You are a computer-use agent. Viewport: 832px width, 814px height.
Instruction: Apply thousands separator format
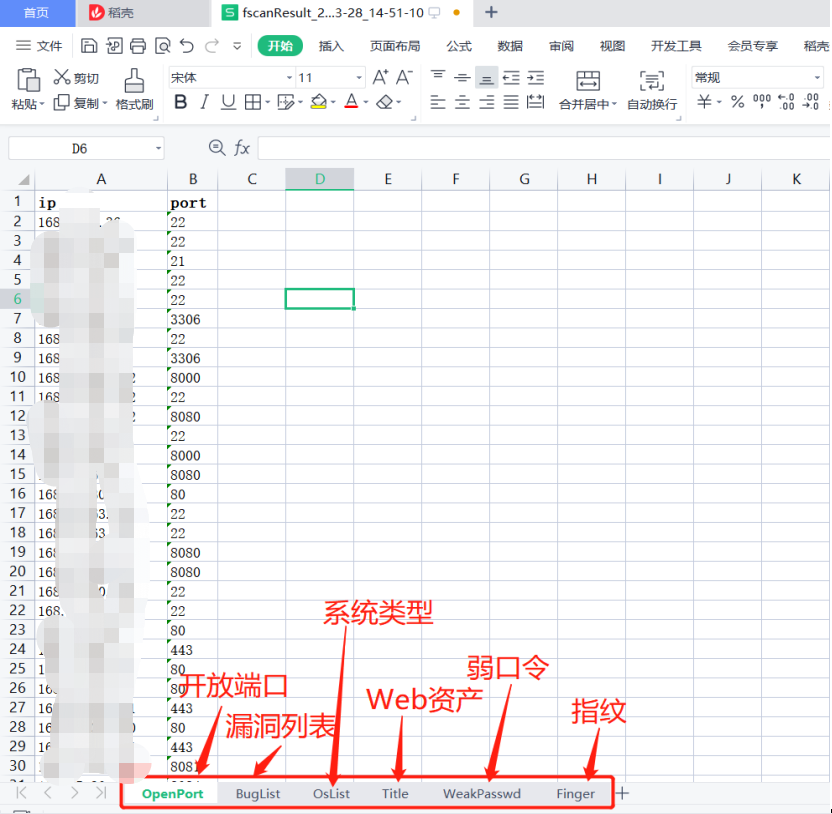pos(761,101)
